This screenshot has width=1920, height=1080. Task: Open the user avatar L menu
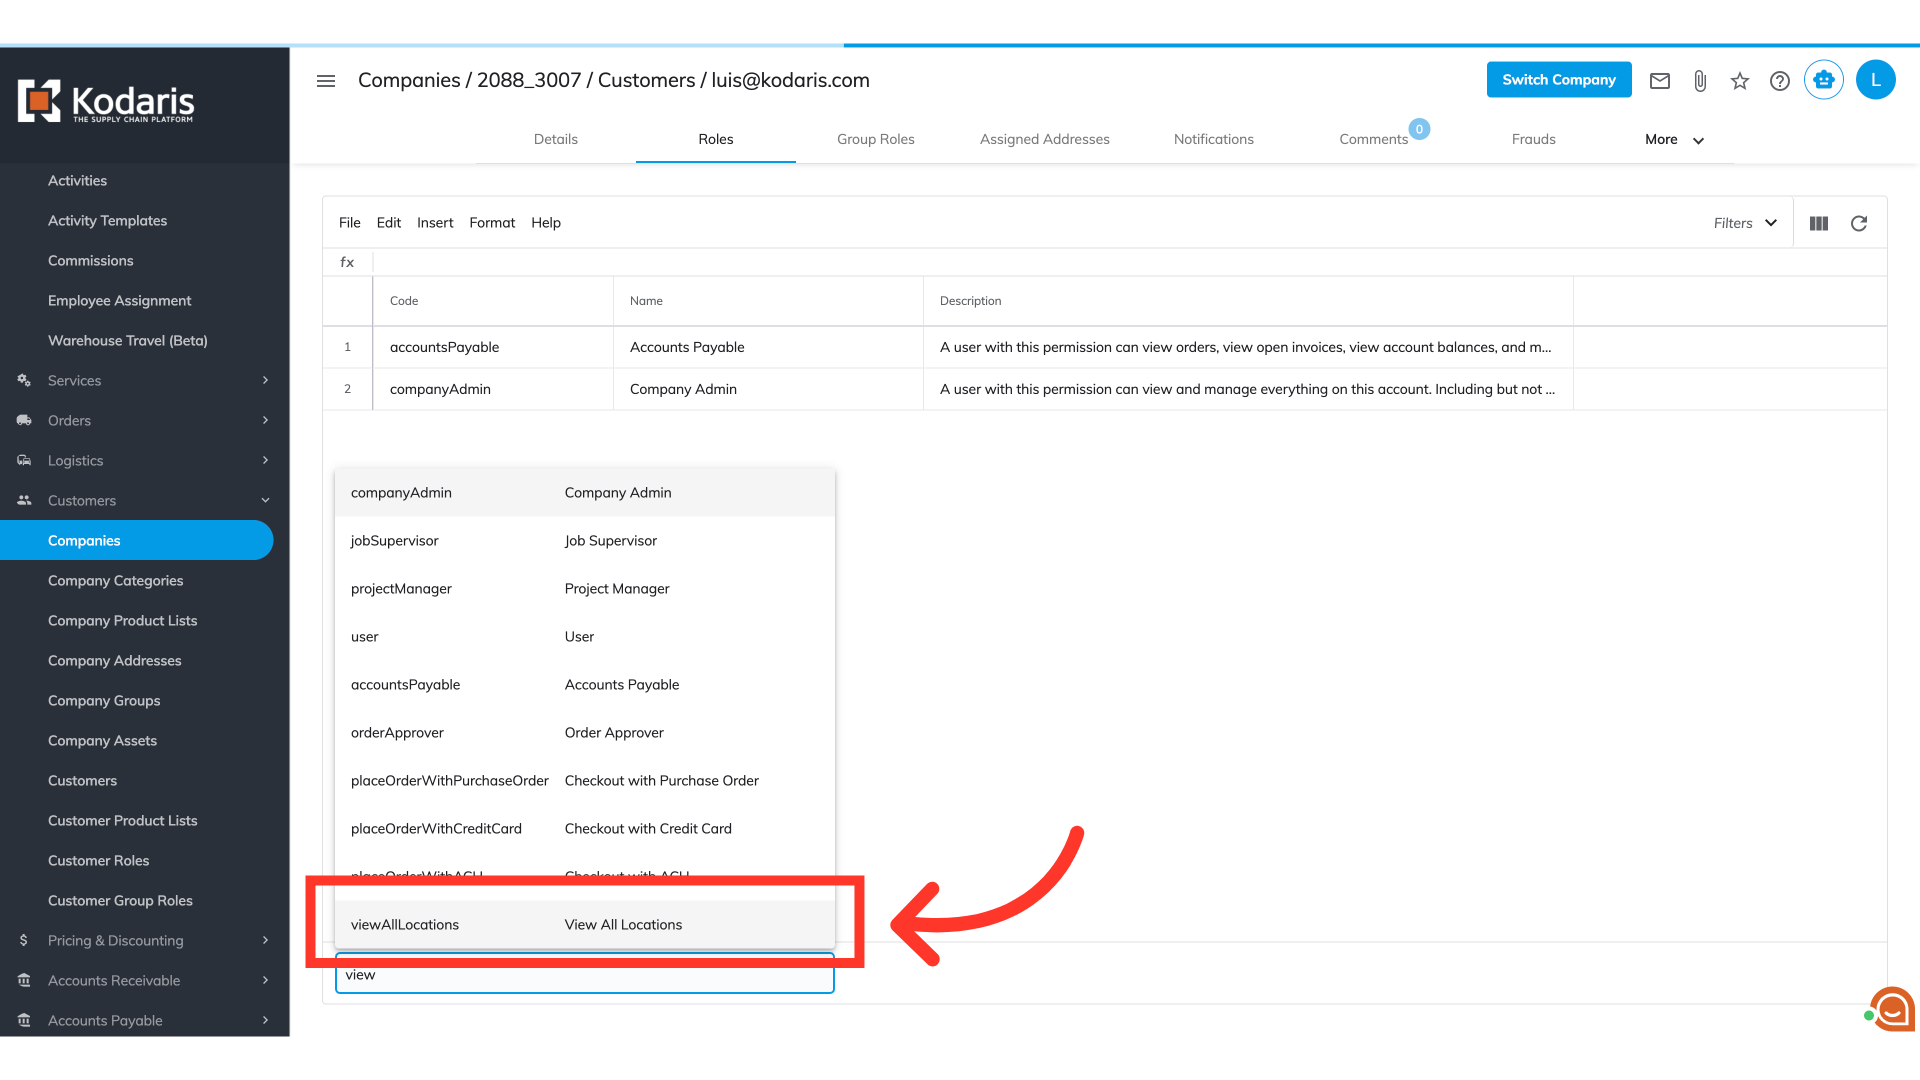(1876, 80)
